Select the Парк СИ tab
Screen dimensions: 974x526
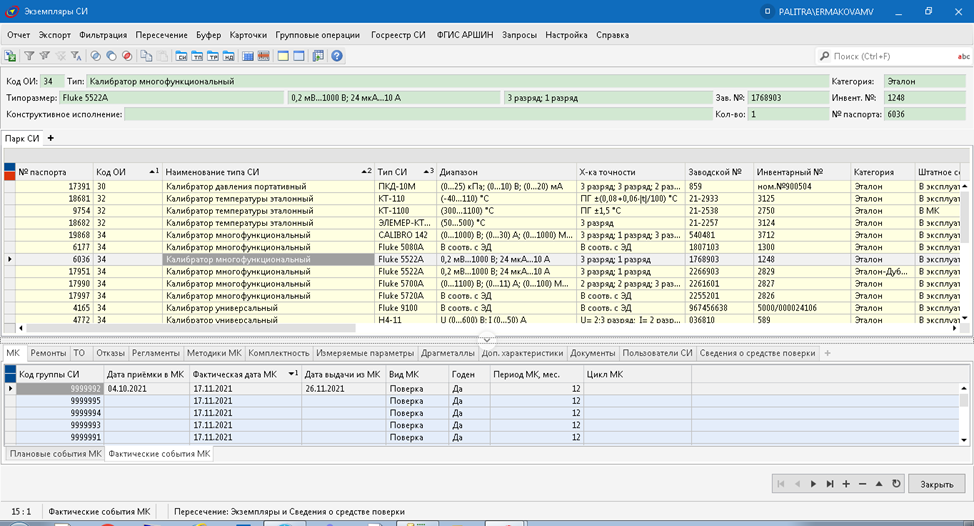click(22, 138)
